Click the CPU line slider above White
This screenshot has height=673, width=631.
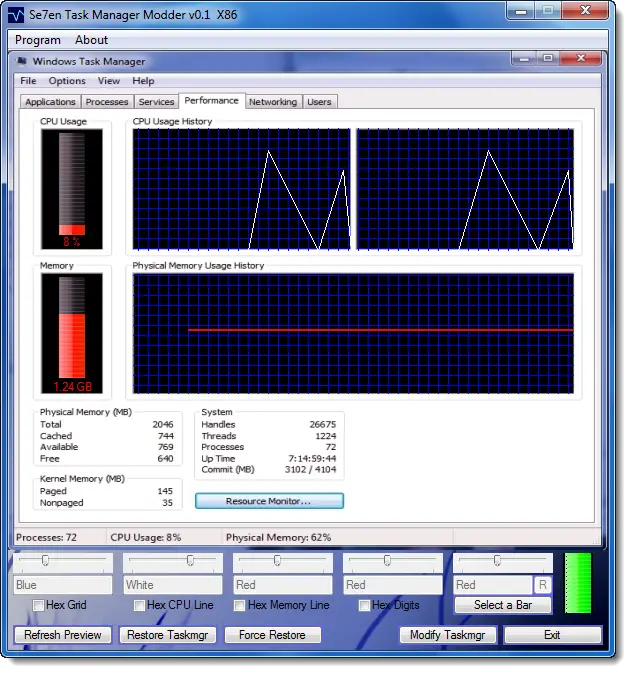(173, 563)
